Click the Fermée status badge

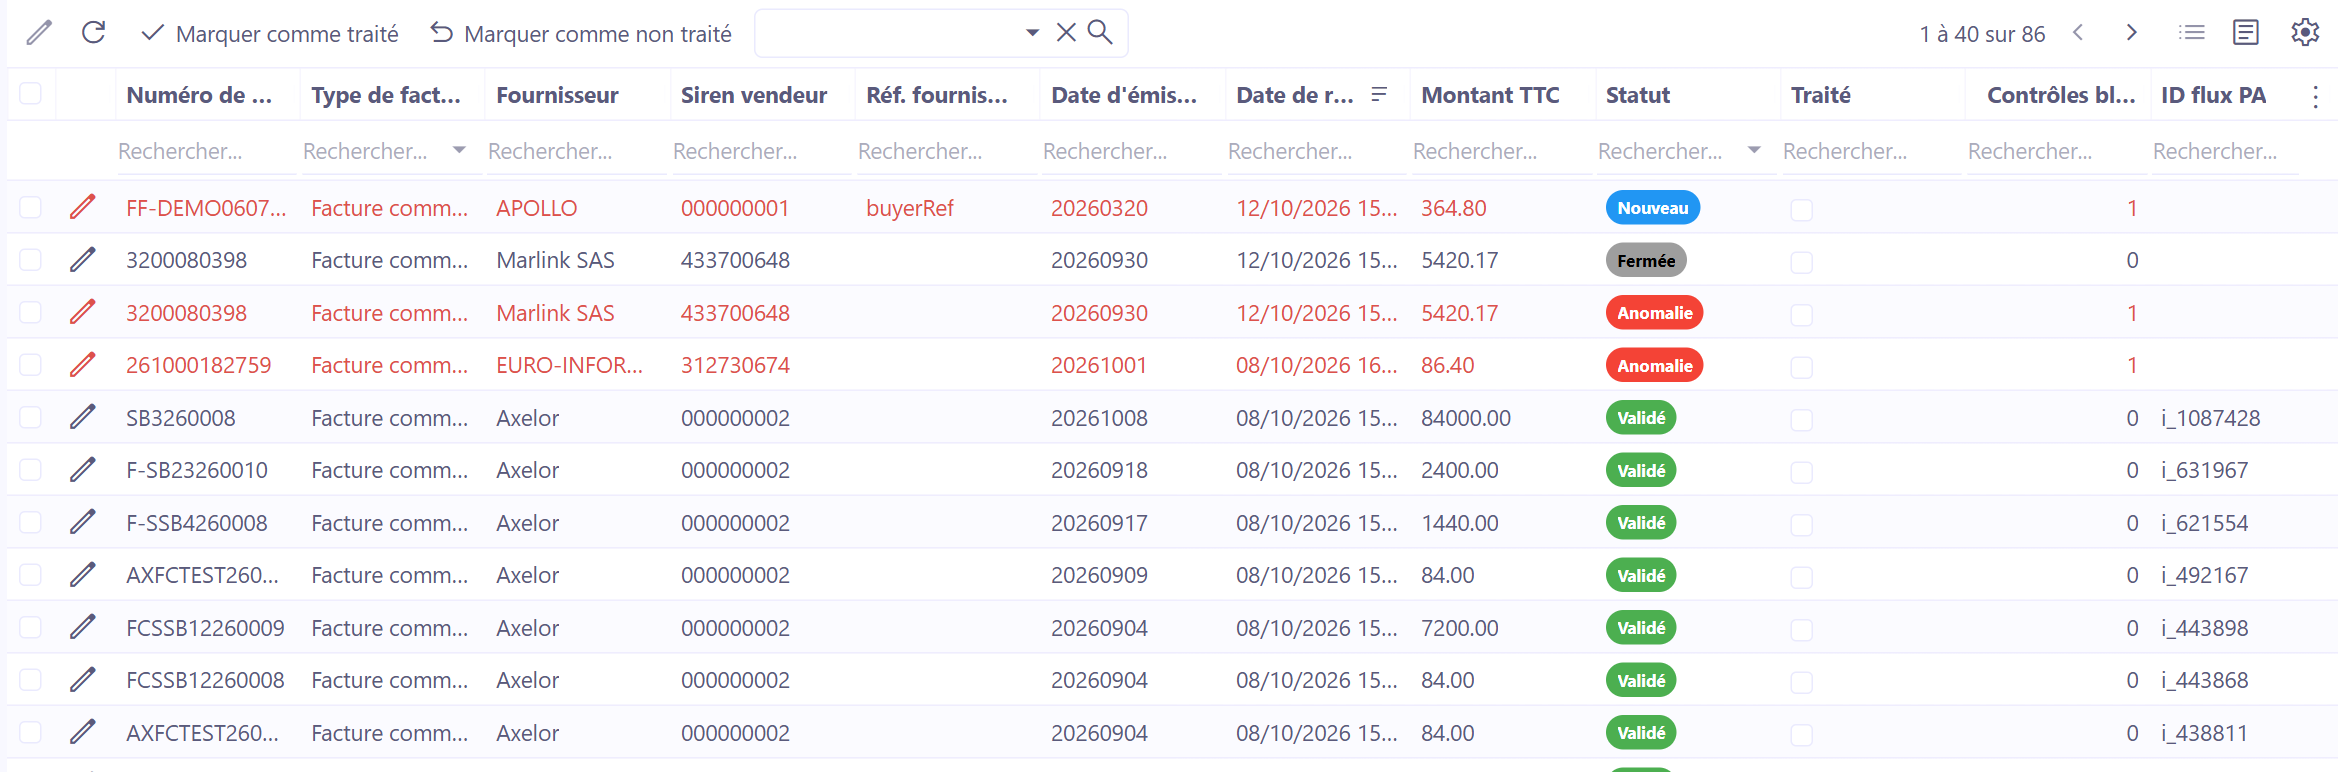pos(1646,260)
